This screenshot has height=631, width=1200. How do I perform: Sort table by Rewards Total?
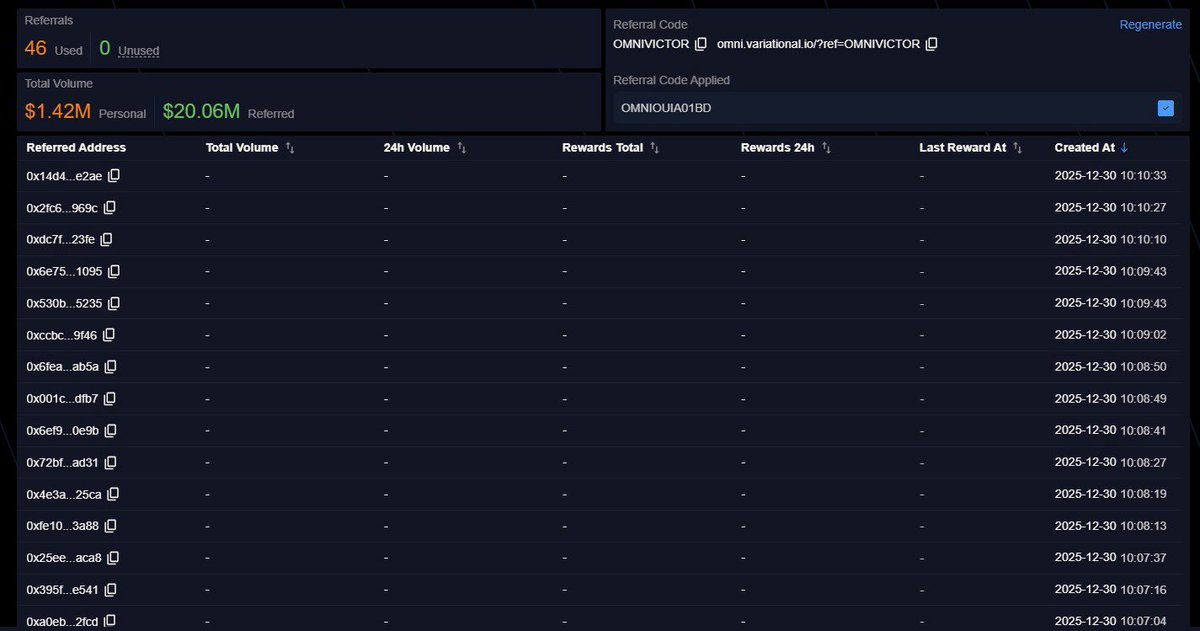[654, 147]
